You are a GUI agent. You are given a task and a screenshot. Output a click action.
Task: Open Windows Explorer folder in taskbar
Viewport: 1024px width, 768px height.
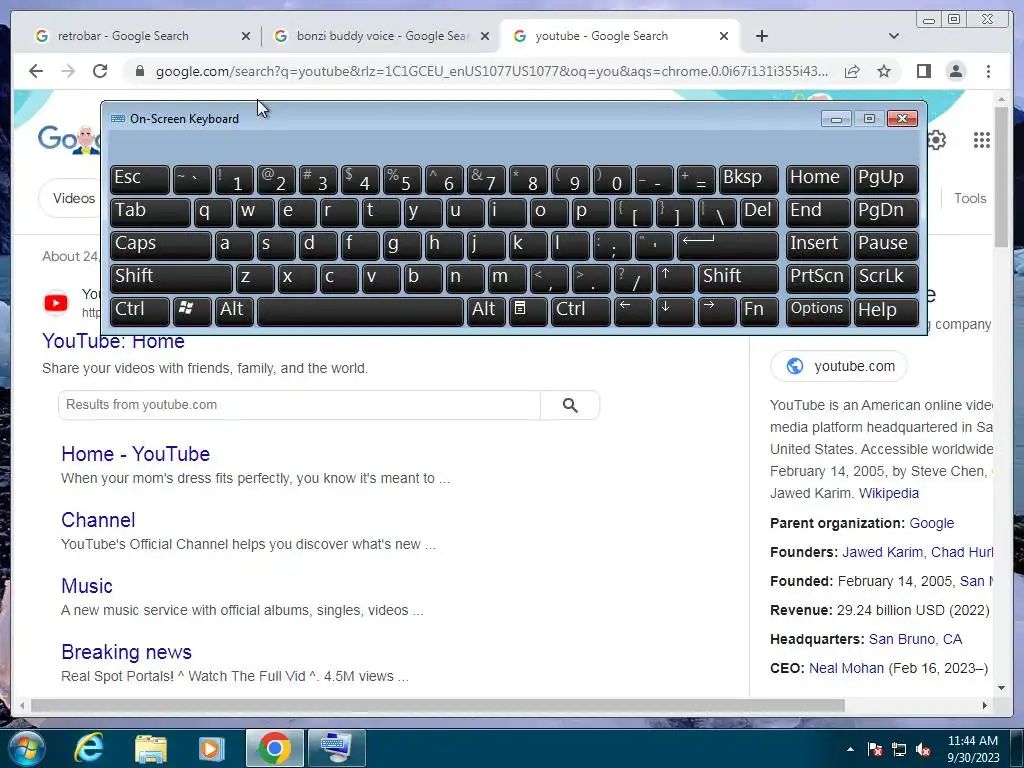coord(151,748)
